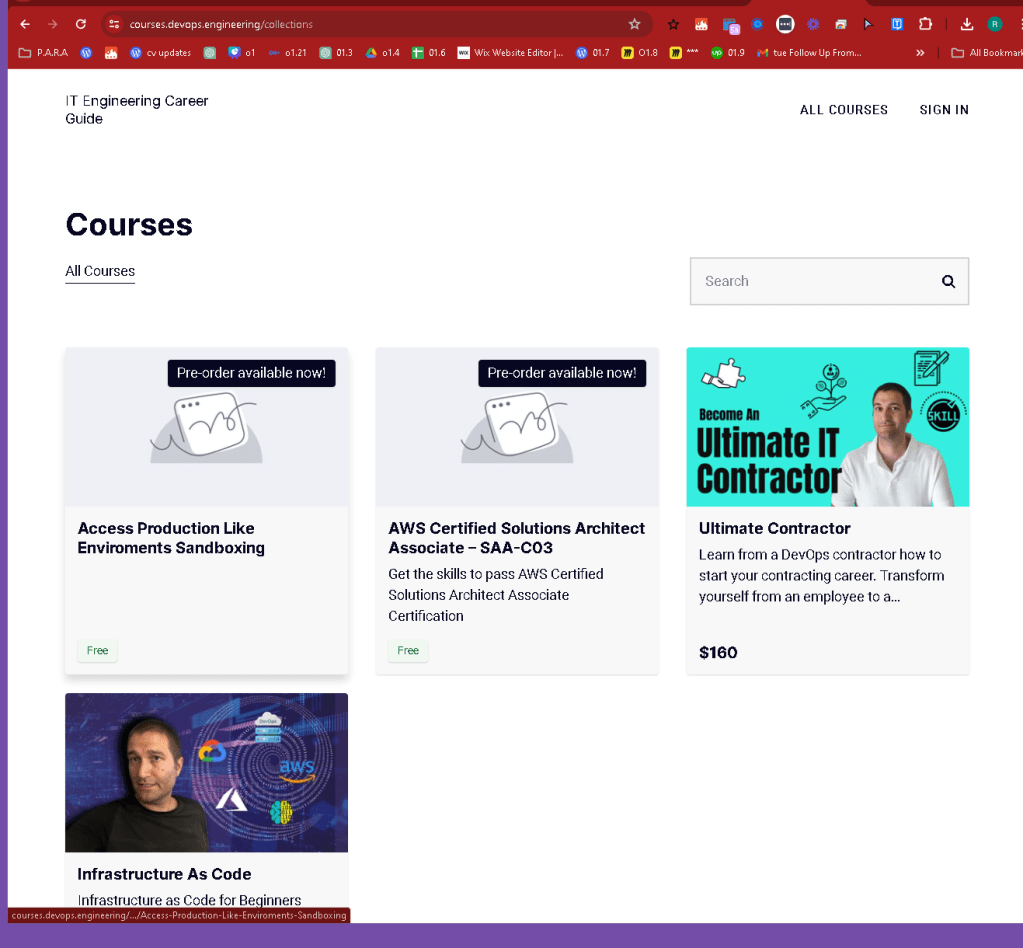Open the Wix Website Editor bookmark

point(510,53)
